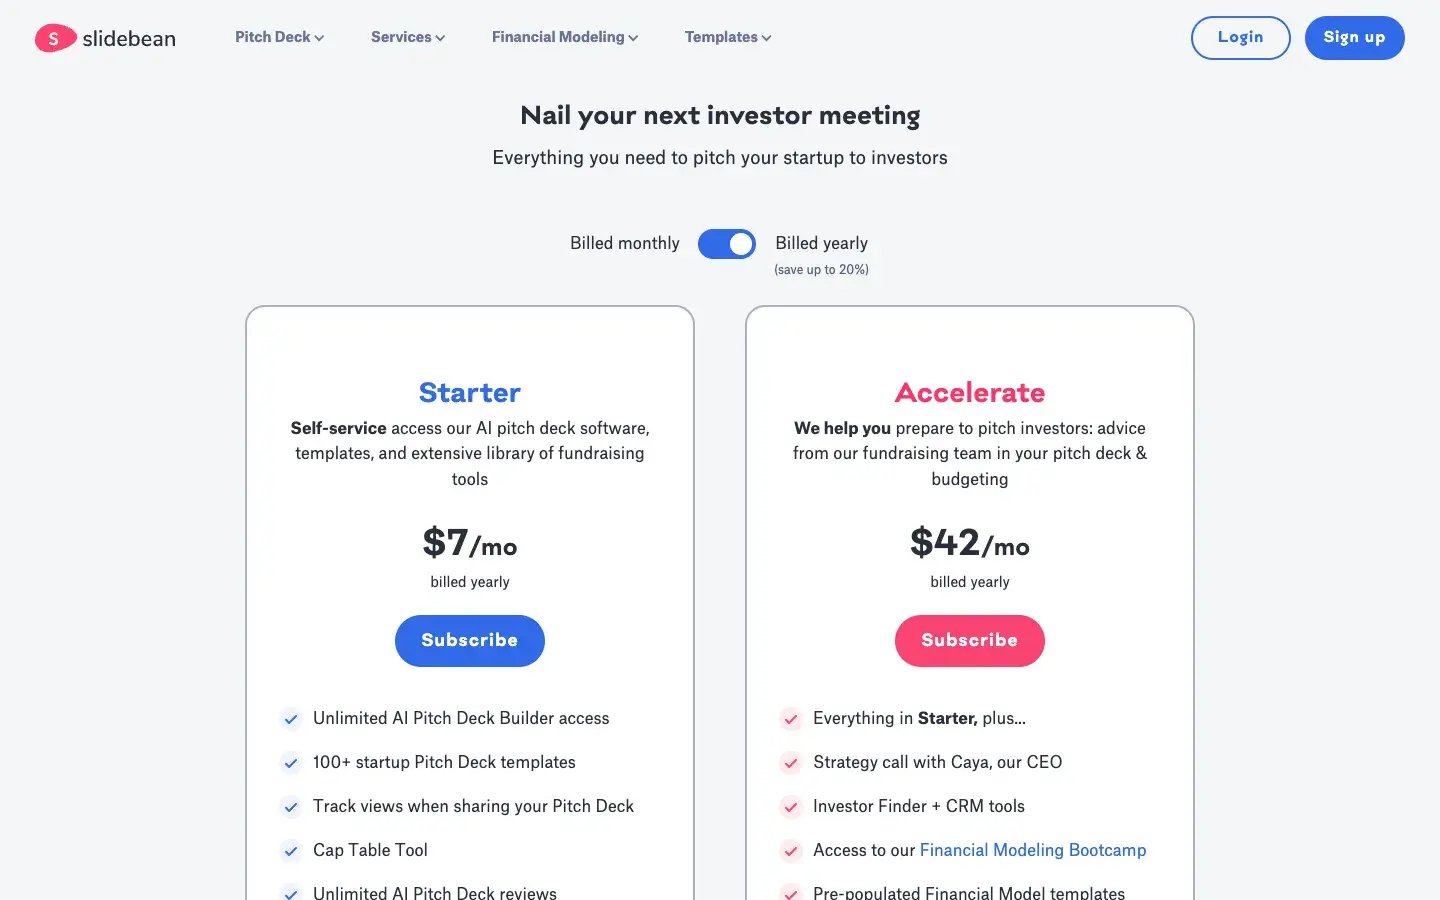Click pink checkmark next to Financial Modeling Bootcamp access
The height and width of the screenshot is (900, 1440).
791,851
